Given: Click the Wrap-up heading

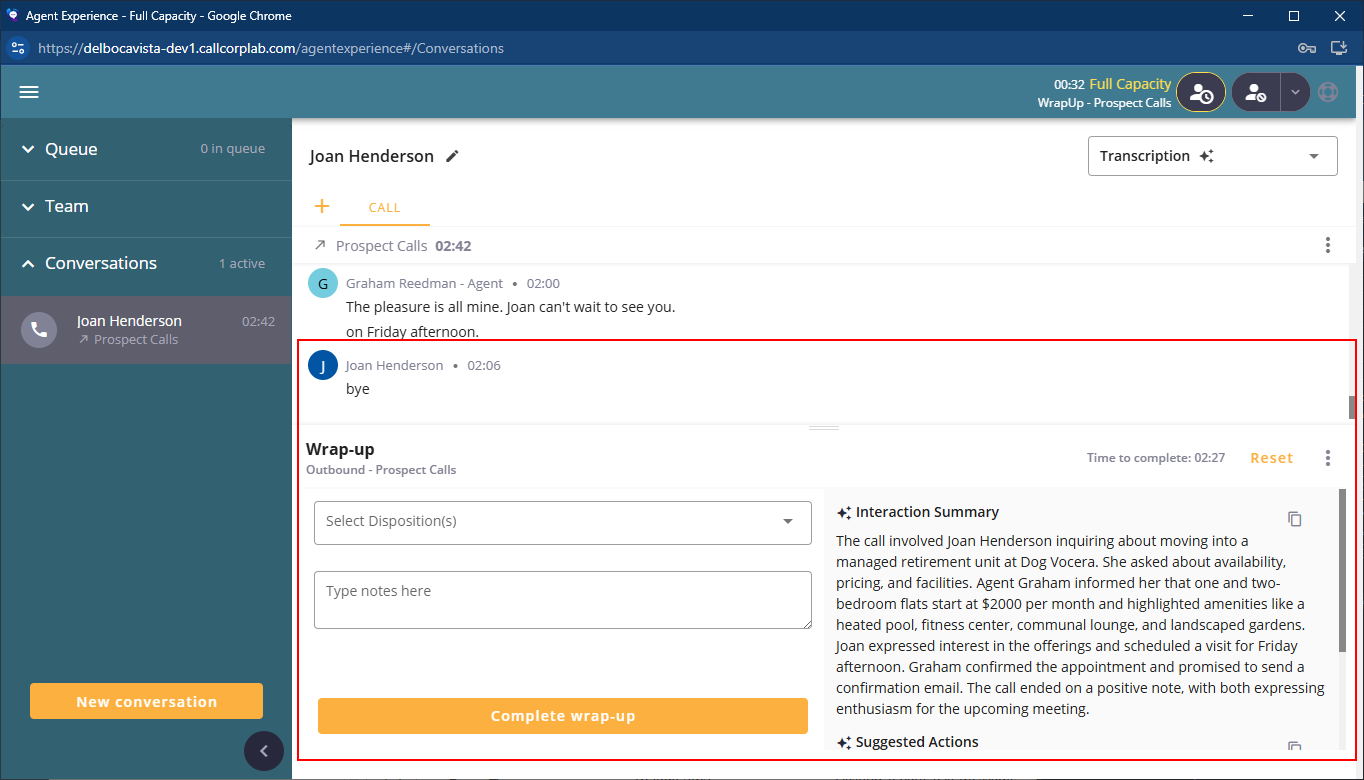Looking at the screenshot, I should (340, 449).
